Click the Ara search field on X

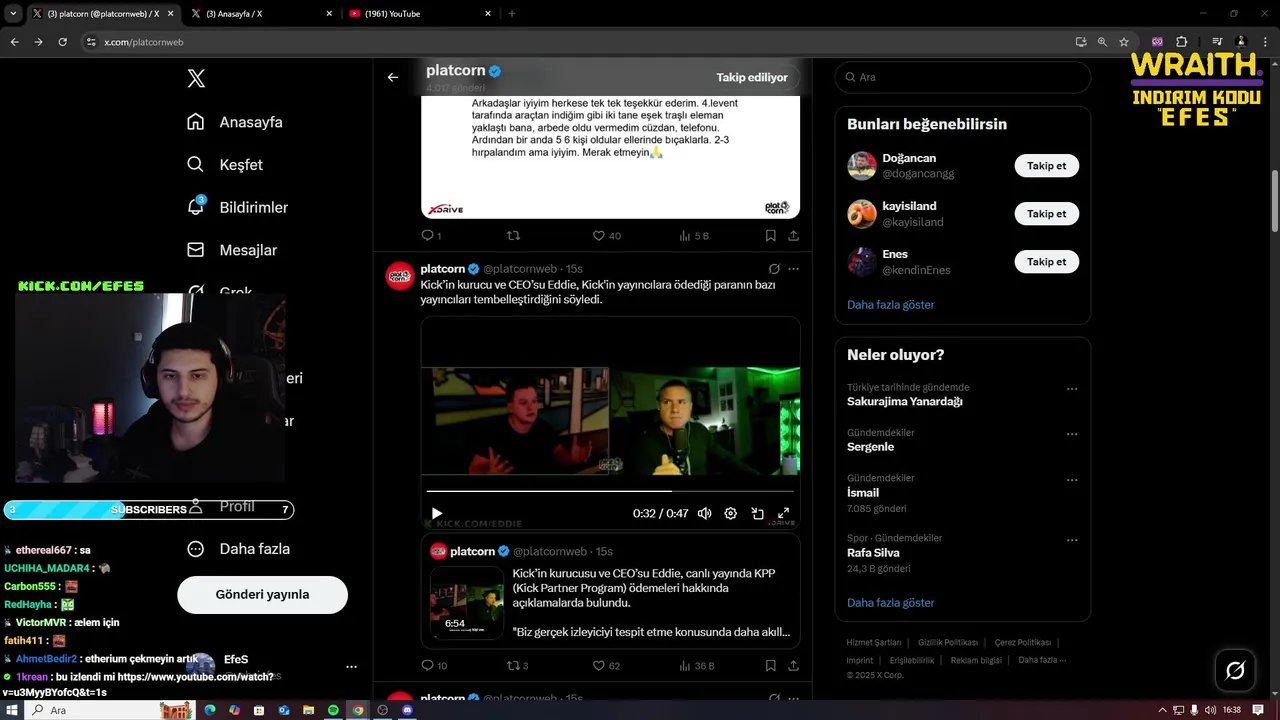pos(962,77)
